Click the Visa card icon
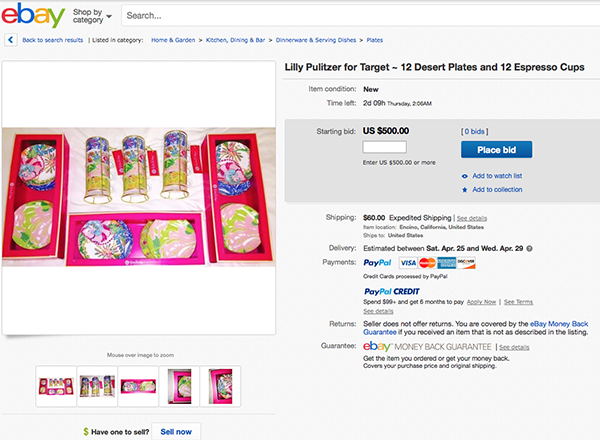This screenshot has width=600, height=440. [406, 263]
